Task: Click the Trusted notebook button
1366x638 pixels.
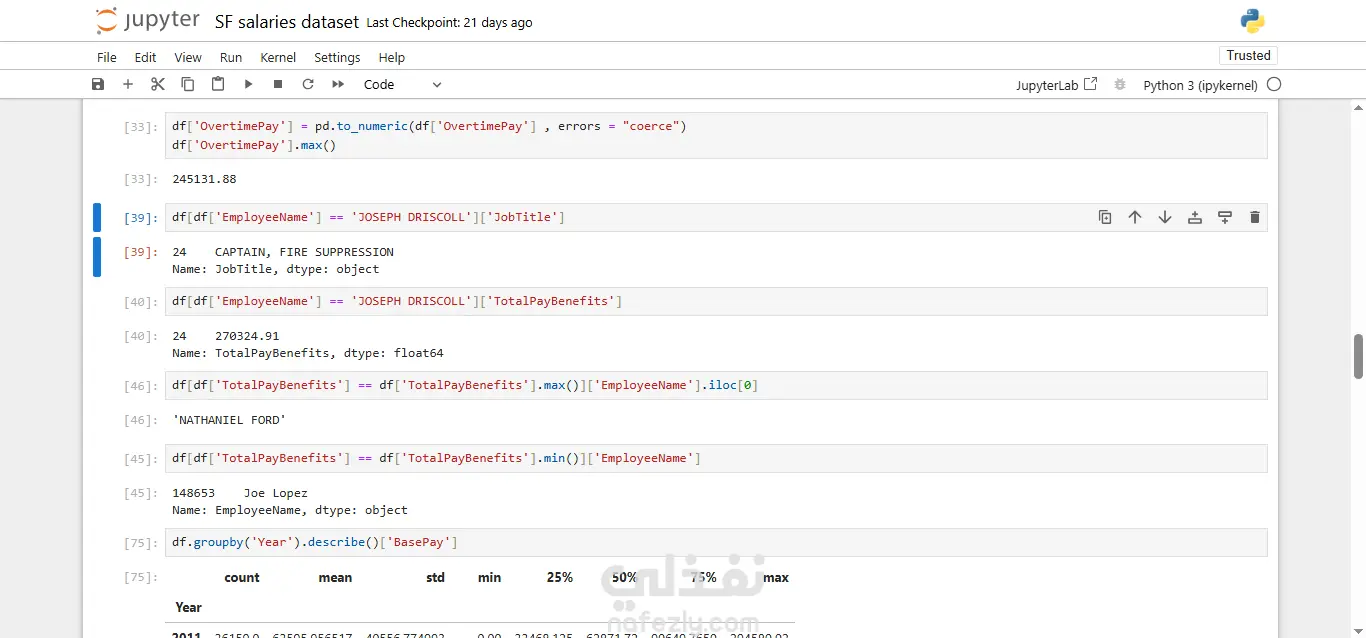Action: point(1248,56)
